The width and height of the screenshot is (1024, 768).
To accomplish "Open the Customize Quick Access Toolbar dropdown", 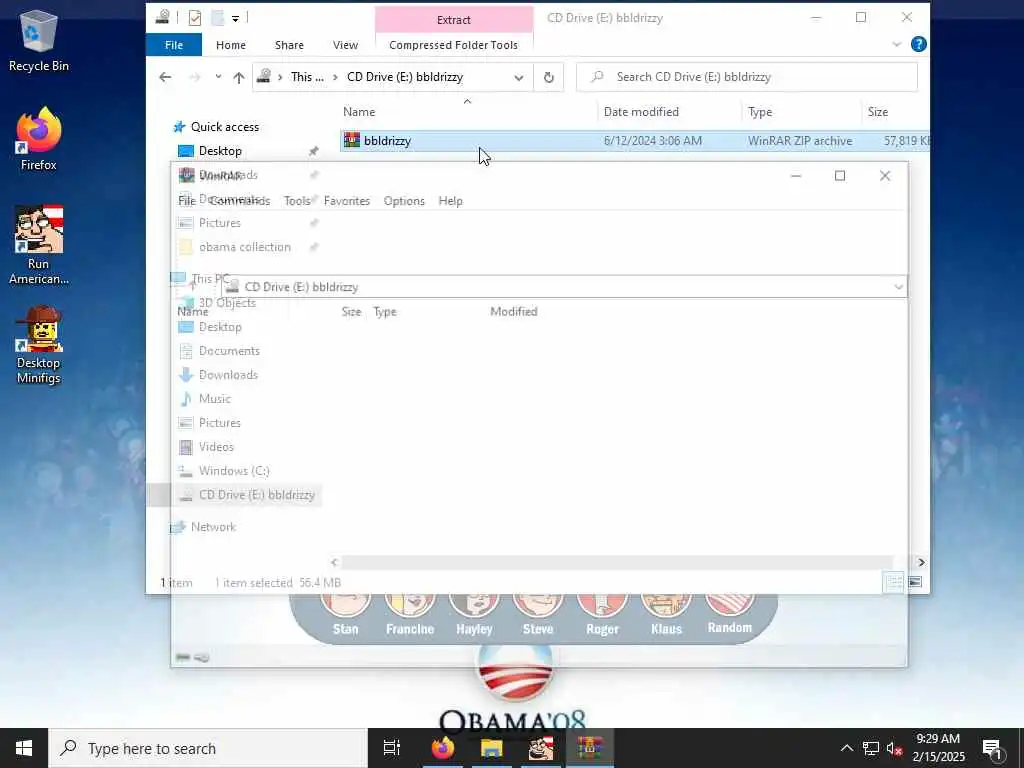I will point(235,18).
